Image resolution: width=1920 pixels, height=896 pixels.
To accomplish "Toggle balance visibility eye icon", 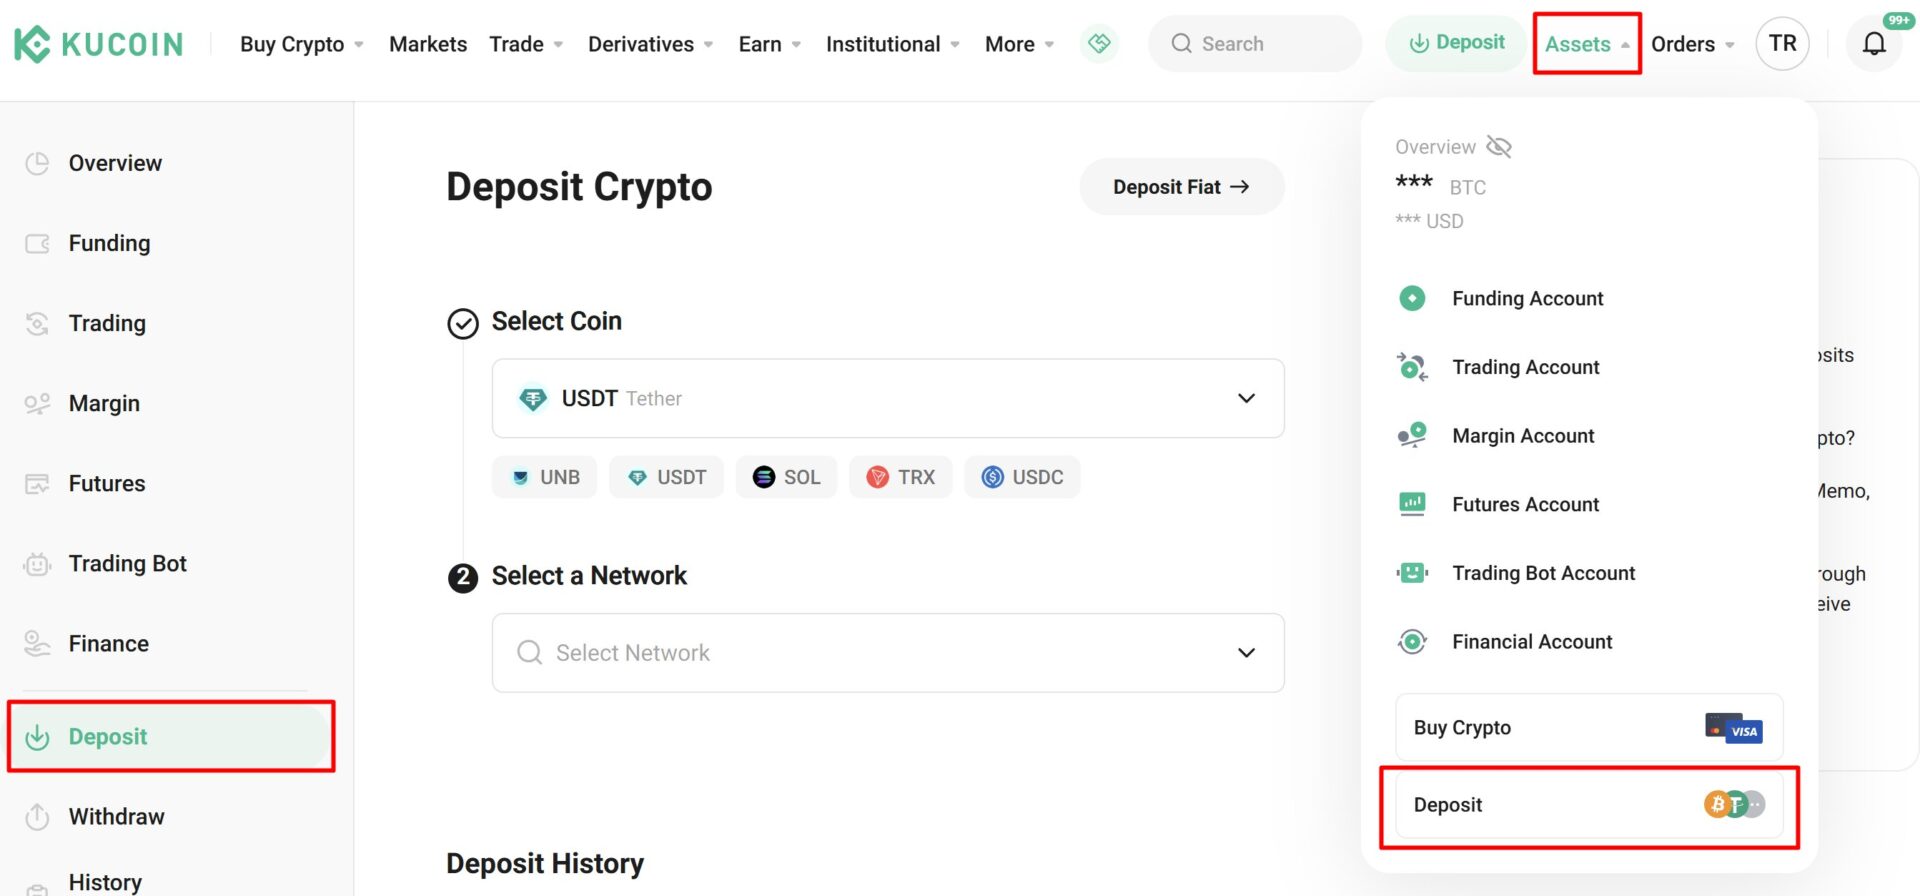I will pyautogui.click(x=1498, y=147).
